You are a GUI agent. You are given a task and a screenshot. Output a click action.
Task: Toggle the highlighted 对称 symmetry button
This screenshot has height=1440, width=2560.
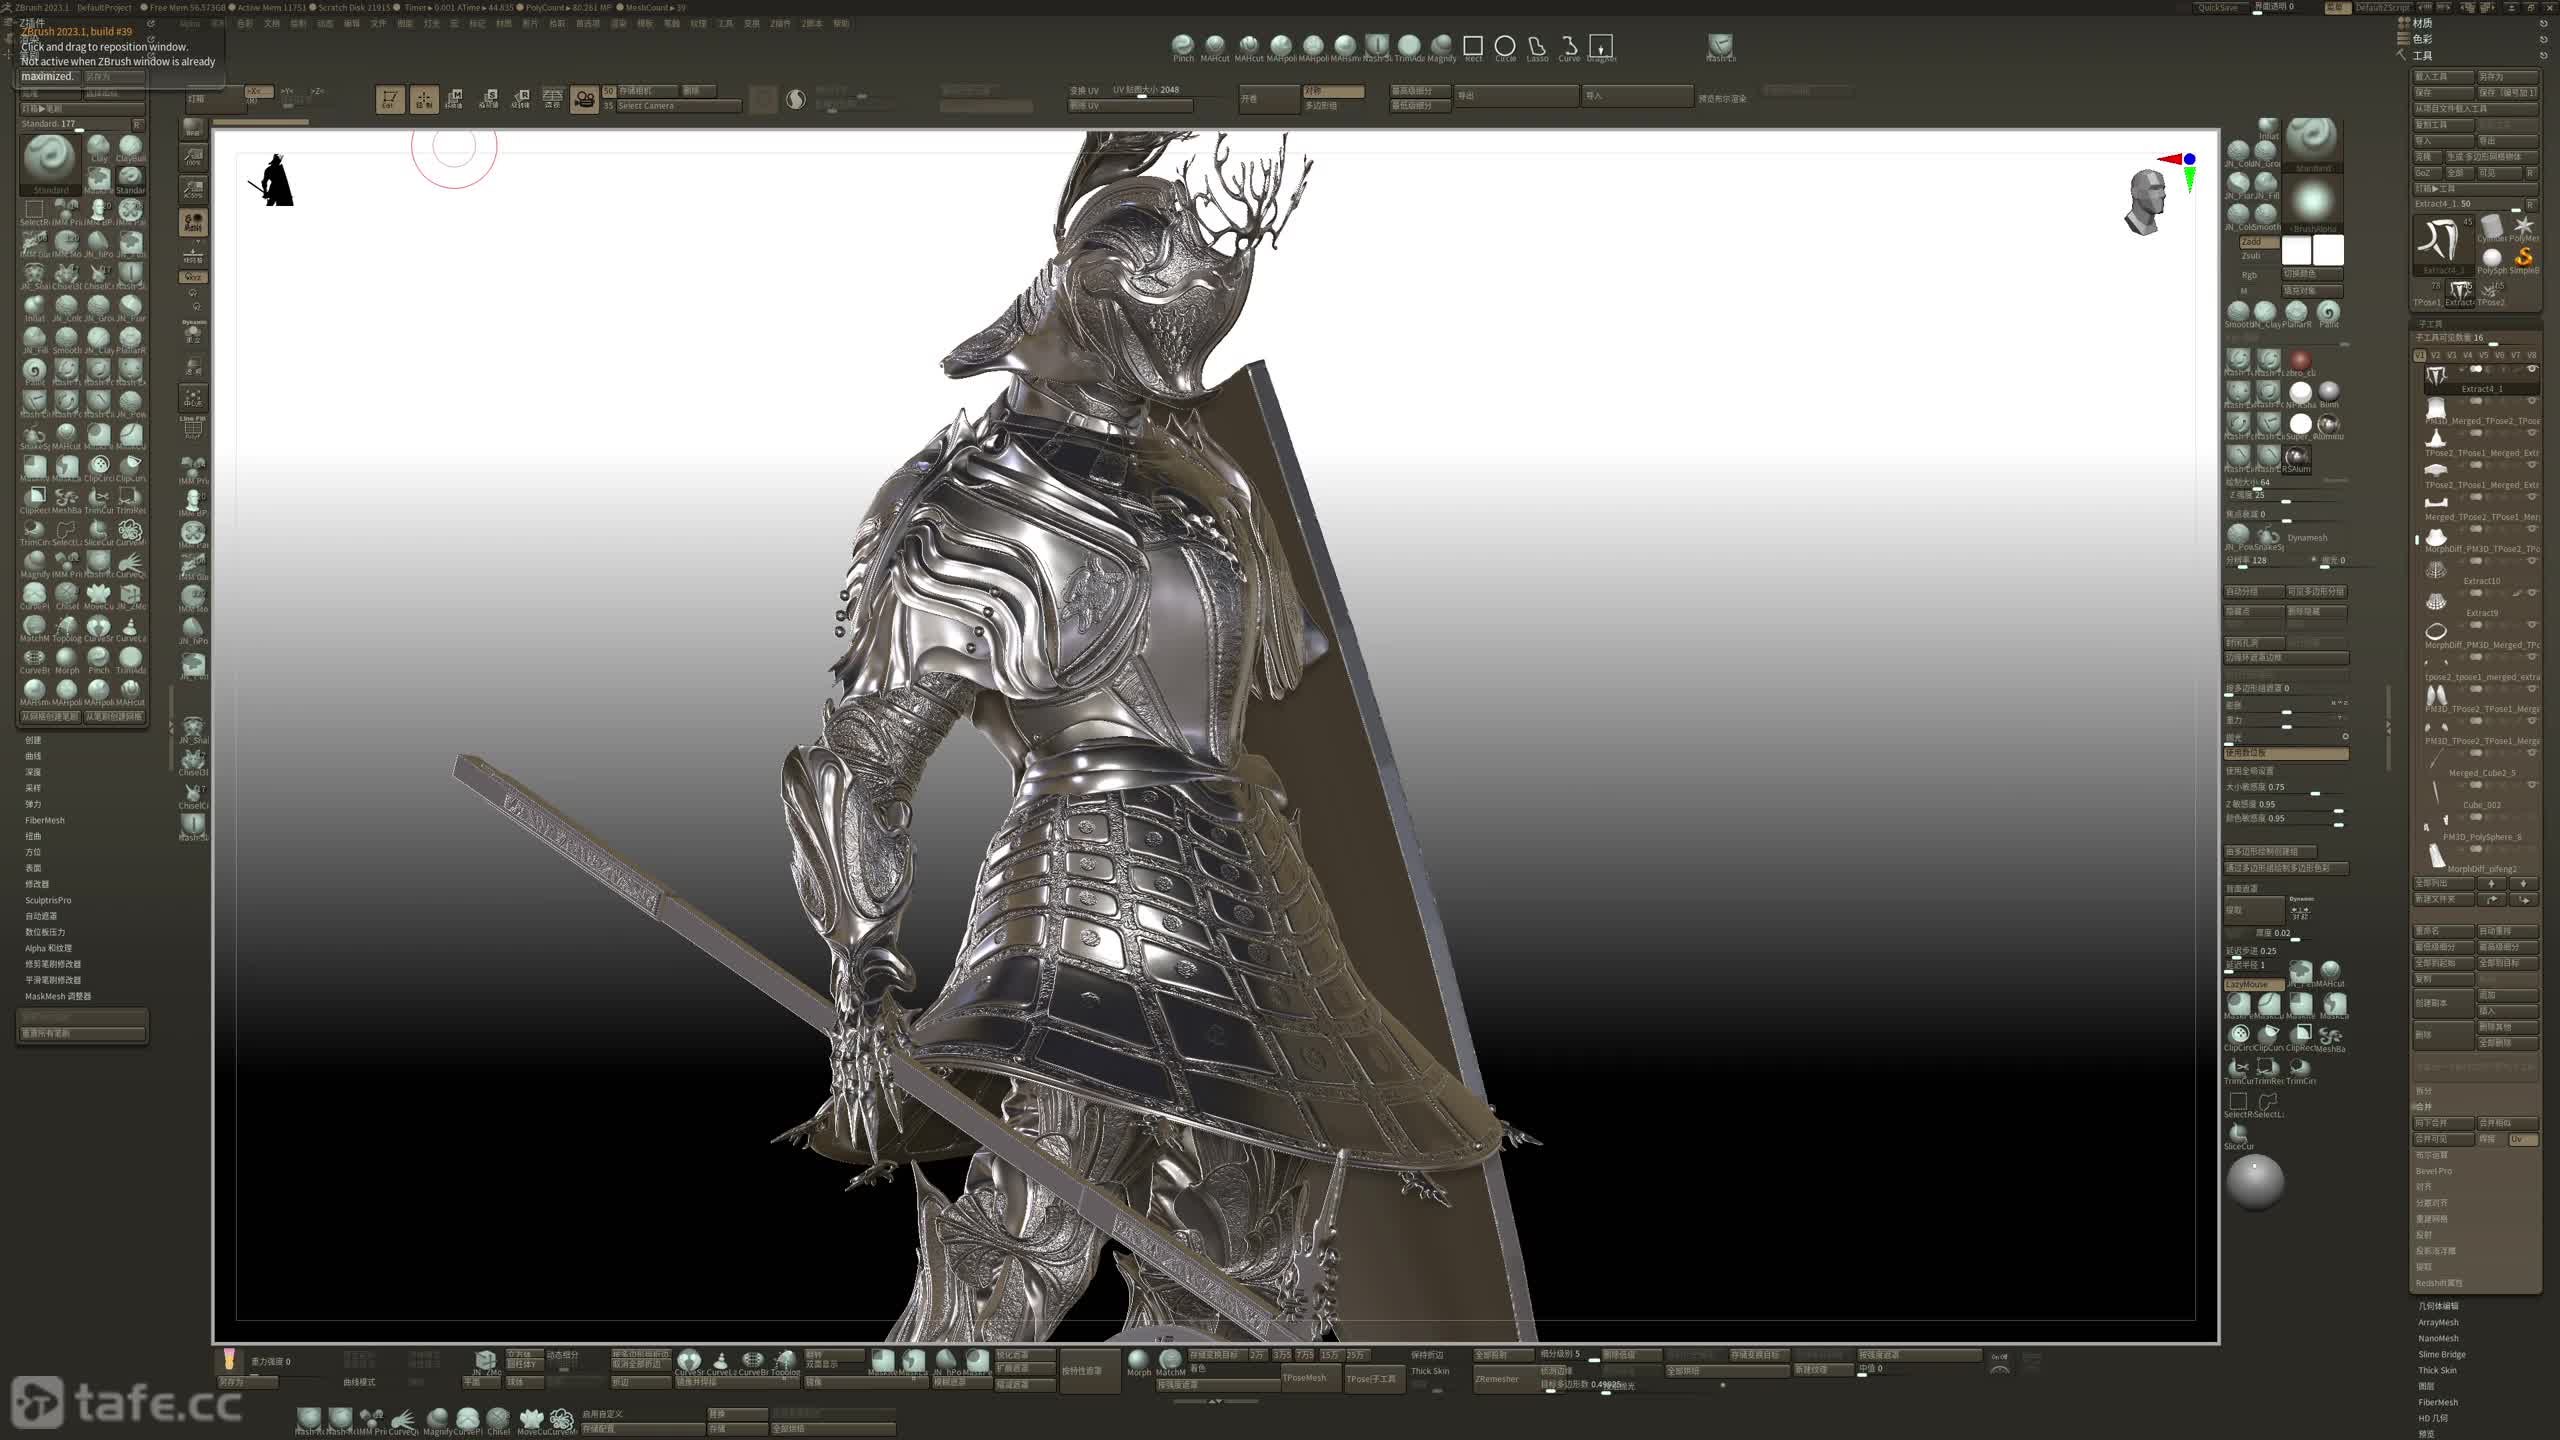pos(1333,91)
